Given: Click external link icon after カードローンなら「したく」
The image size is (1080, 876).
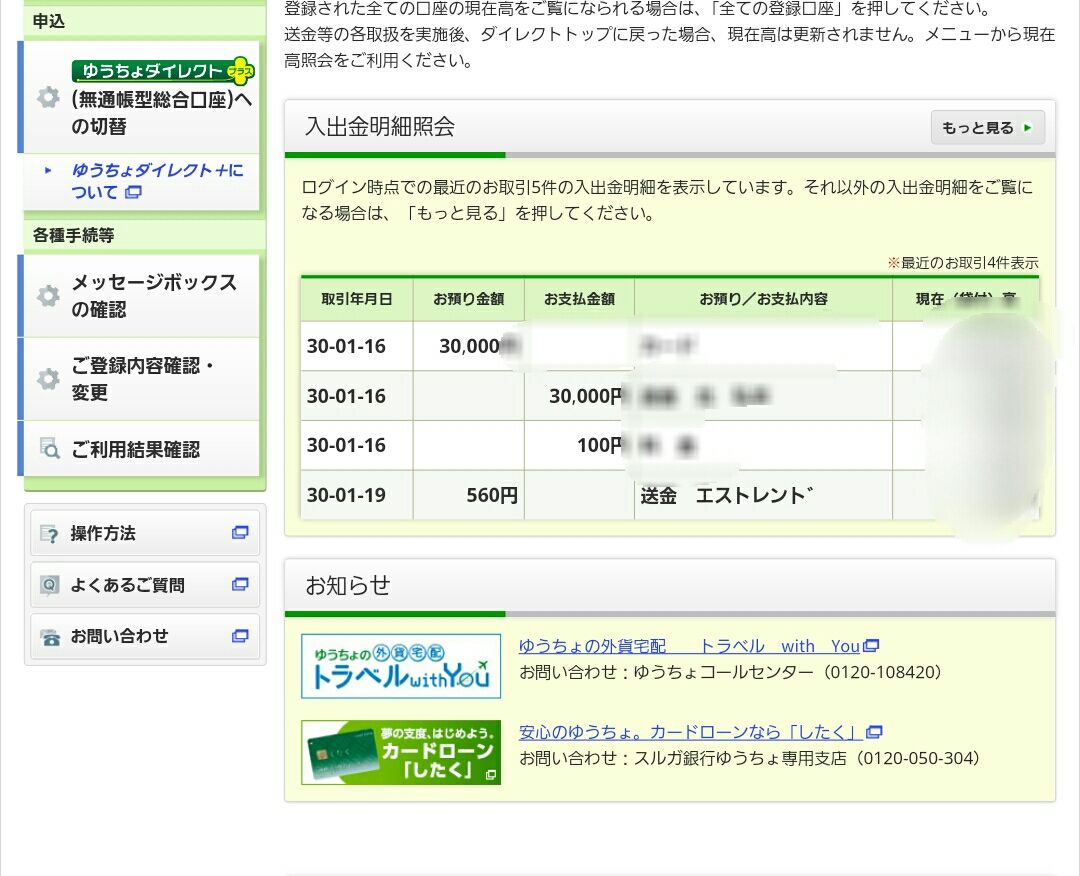Looking at the screenshot, I should pos(875,731).
